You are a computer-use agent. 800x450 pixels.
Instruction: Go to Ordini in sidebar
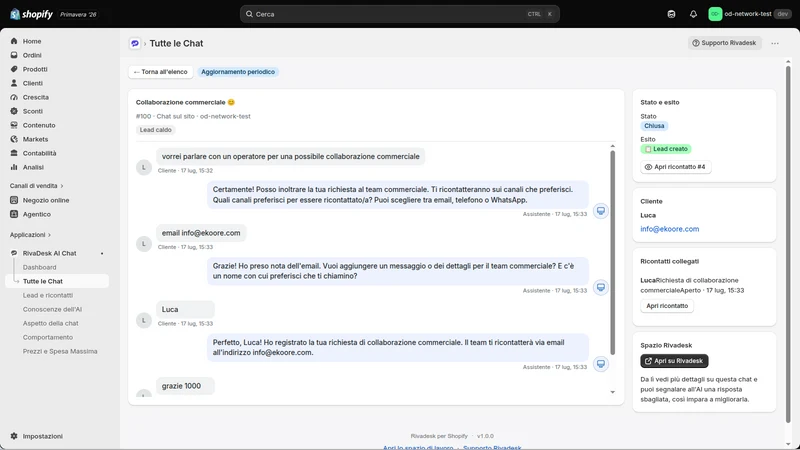[32, 55]
